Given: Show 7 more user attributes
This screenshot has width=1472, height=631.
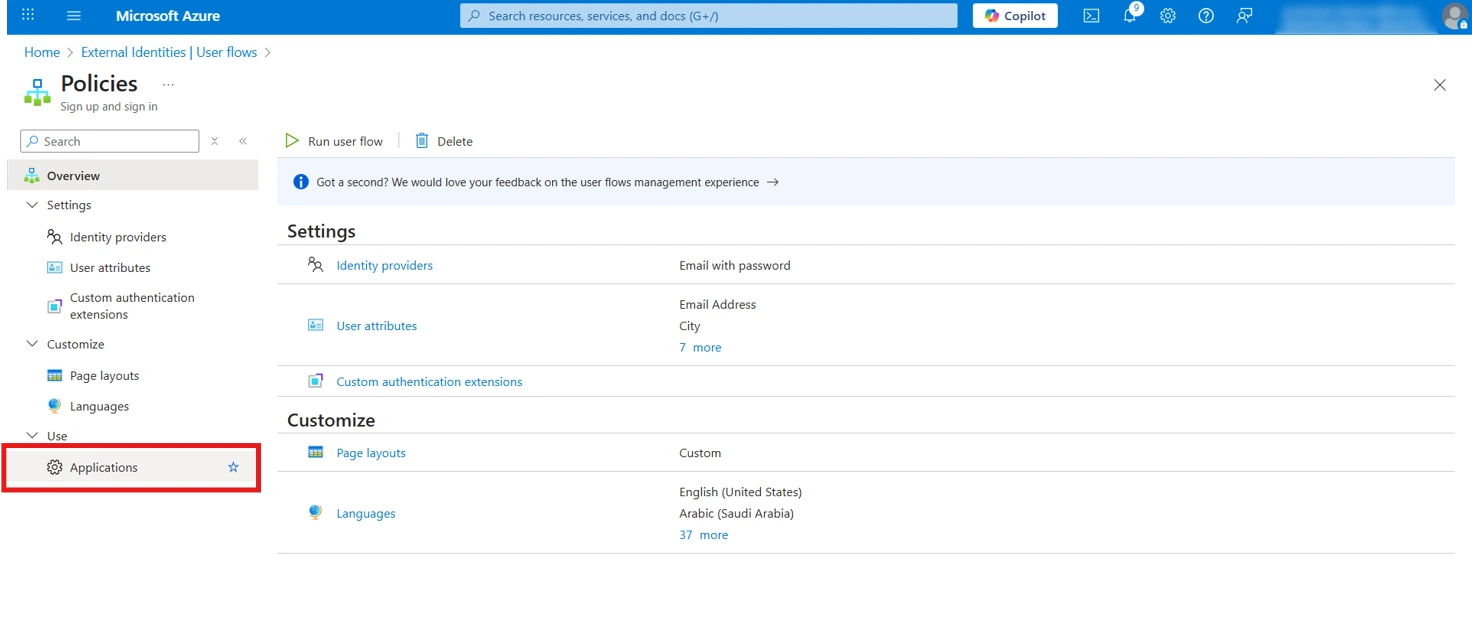Looking at the screenshot, I should (700, 347).
